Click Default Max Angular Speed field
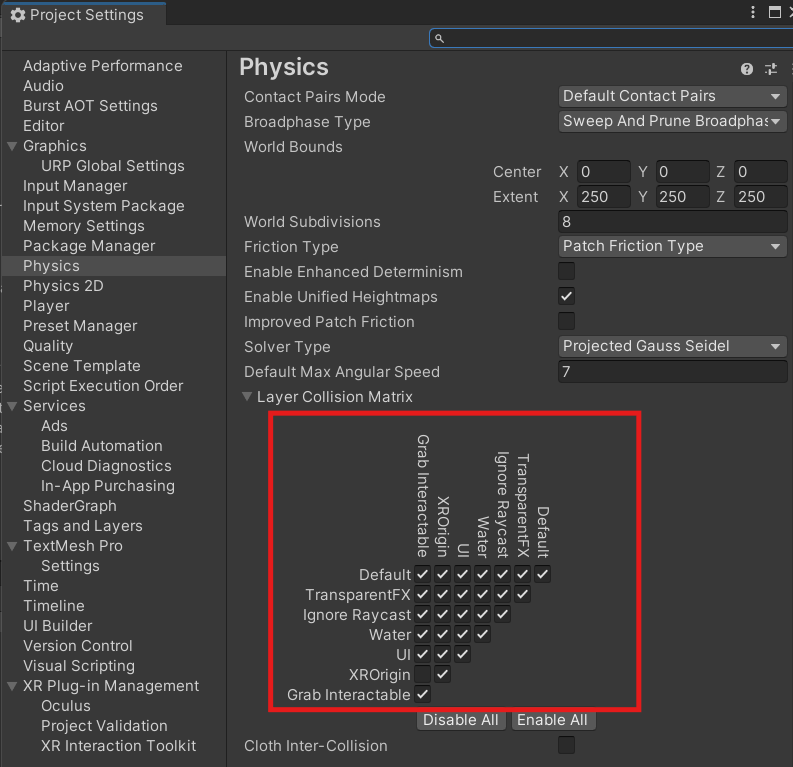The height and width of the screenshot is (767, 793). [x=673, y=372]
